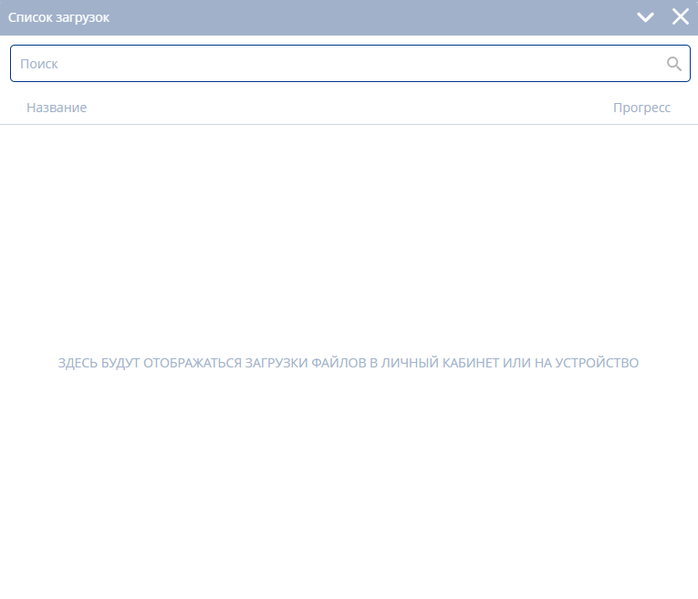The image size is (698, 599).
Task: Click the empty area below the placeholder message
Action: tap(348, 480)
